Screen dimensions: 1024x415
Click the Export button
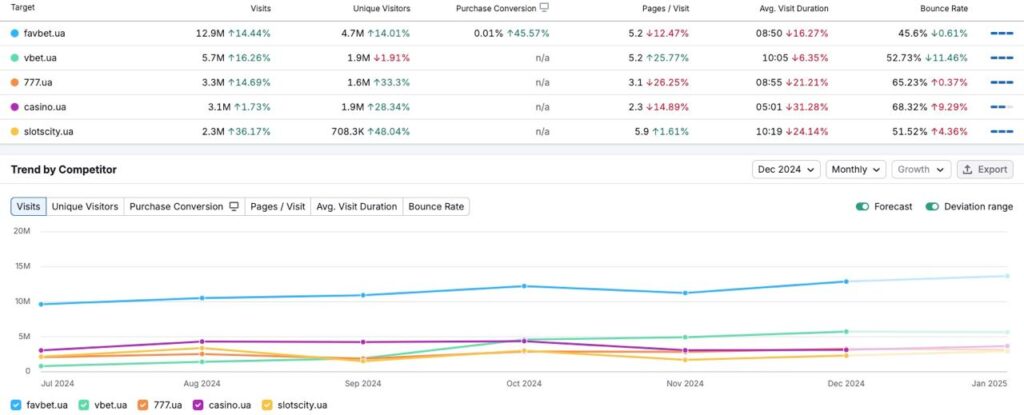tap(985, 169)
